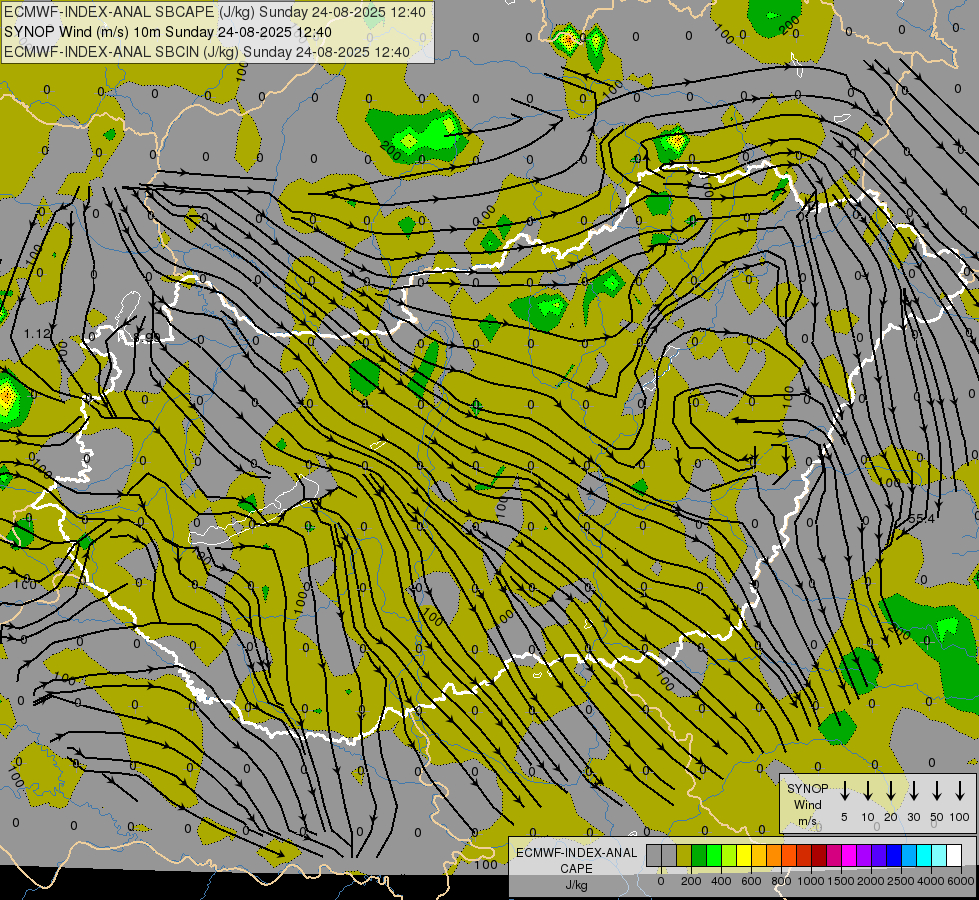The width and height of the screenshot is (979, 900).
Task: Click the 400 tick label on CAPE scale
Action: point(721,881)
